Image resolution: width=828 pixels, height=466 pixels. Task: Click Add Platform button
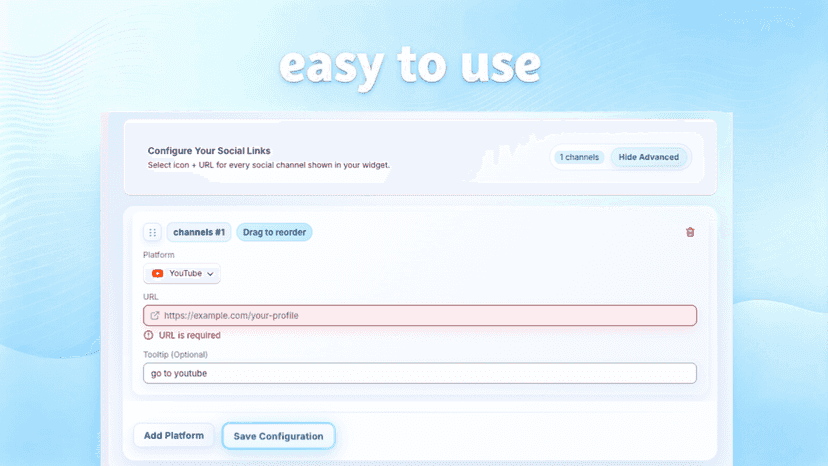[174, 435]
